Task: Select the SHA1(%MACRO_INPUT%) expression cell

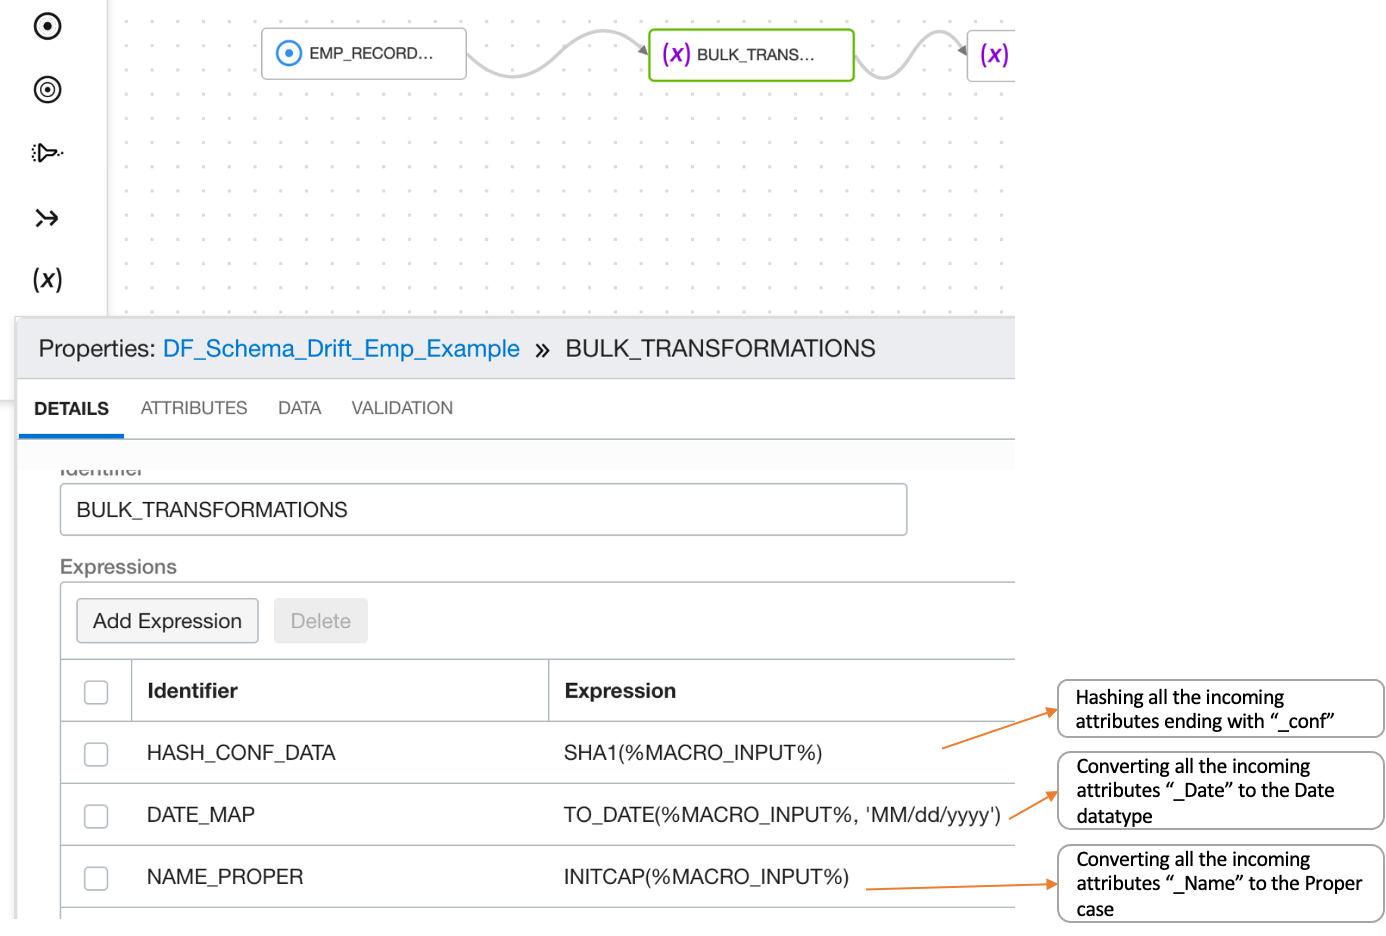Action: pyautogui.click(x=693, y=753)
